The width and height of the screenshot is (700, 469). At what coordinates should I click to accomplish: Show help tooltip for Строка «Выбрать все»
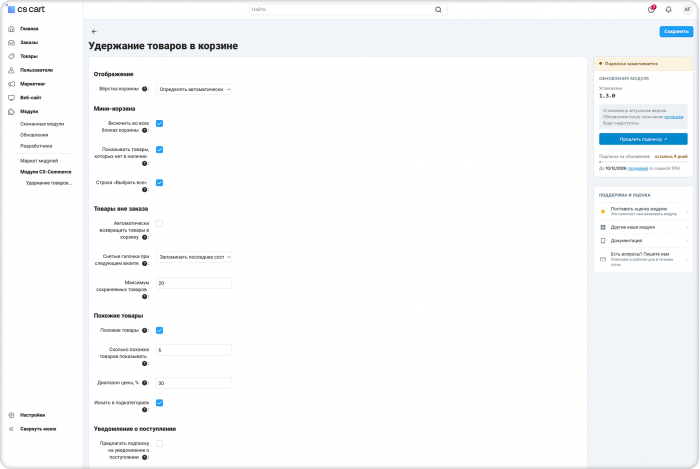[145, 190]
